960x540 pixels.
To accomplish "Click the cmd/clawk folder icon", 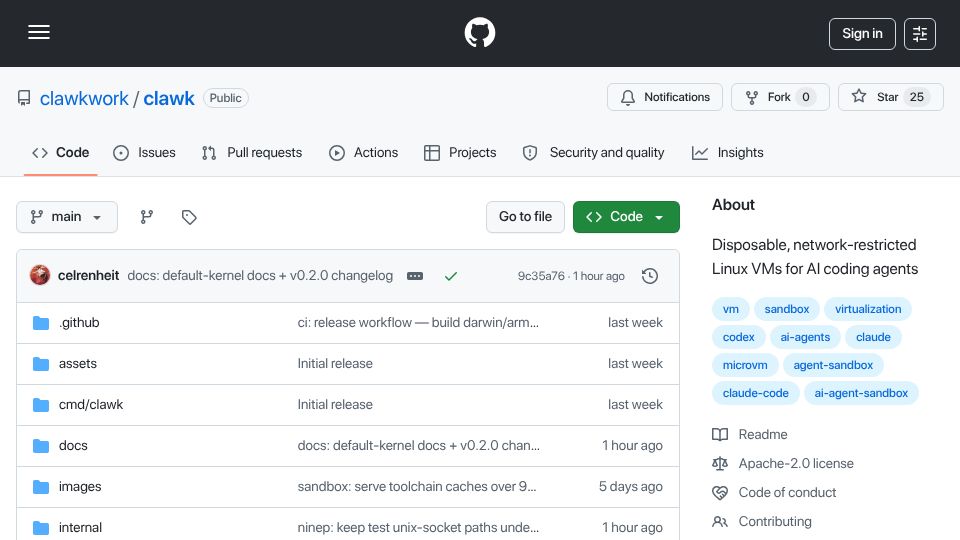I will [x=41, y=405].
